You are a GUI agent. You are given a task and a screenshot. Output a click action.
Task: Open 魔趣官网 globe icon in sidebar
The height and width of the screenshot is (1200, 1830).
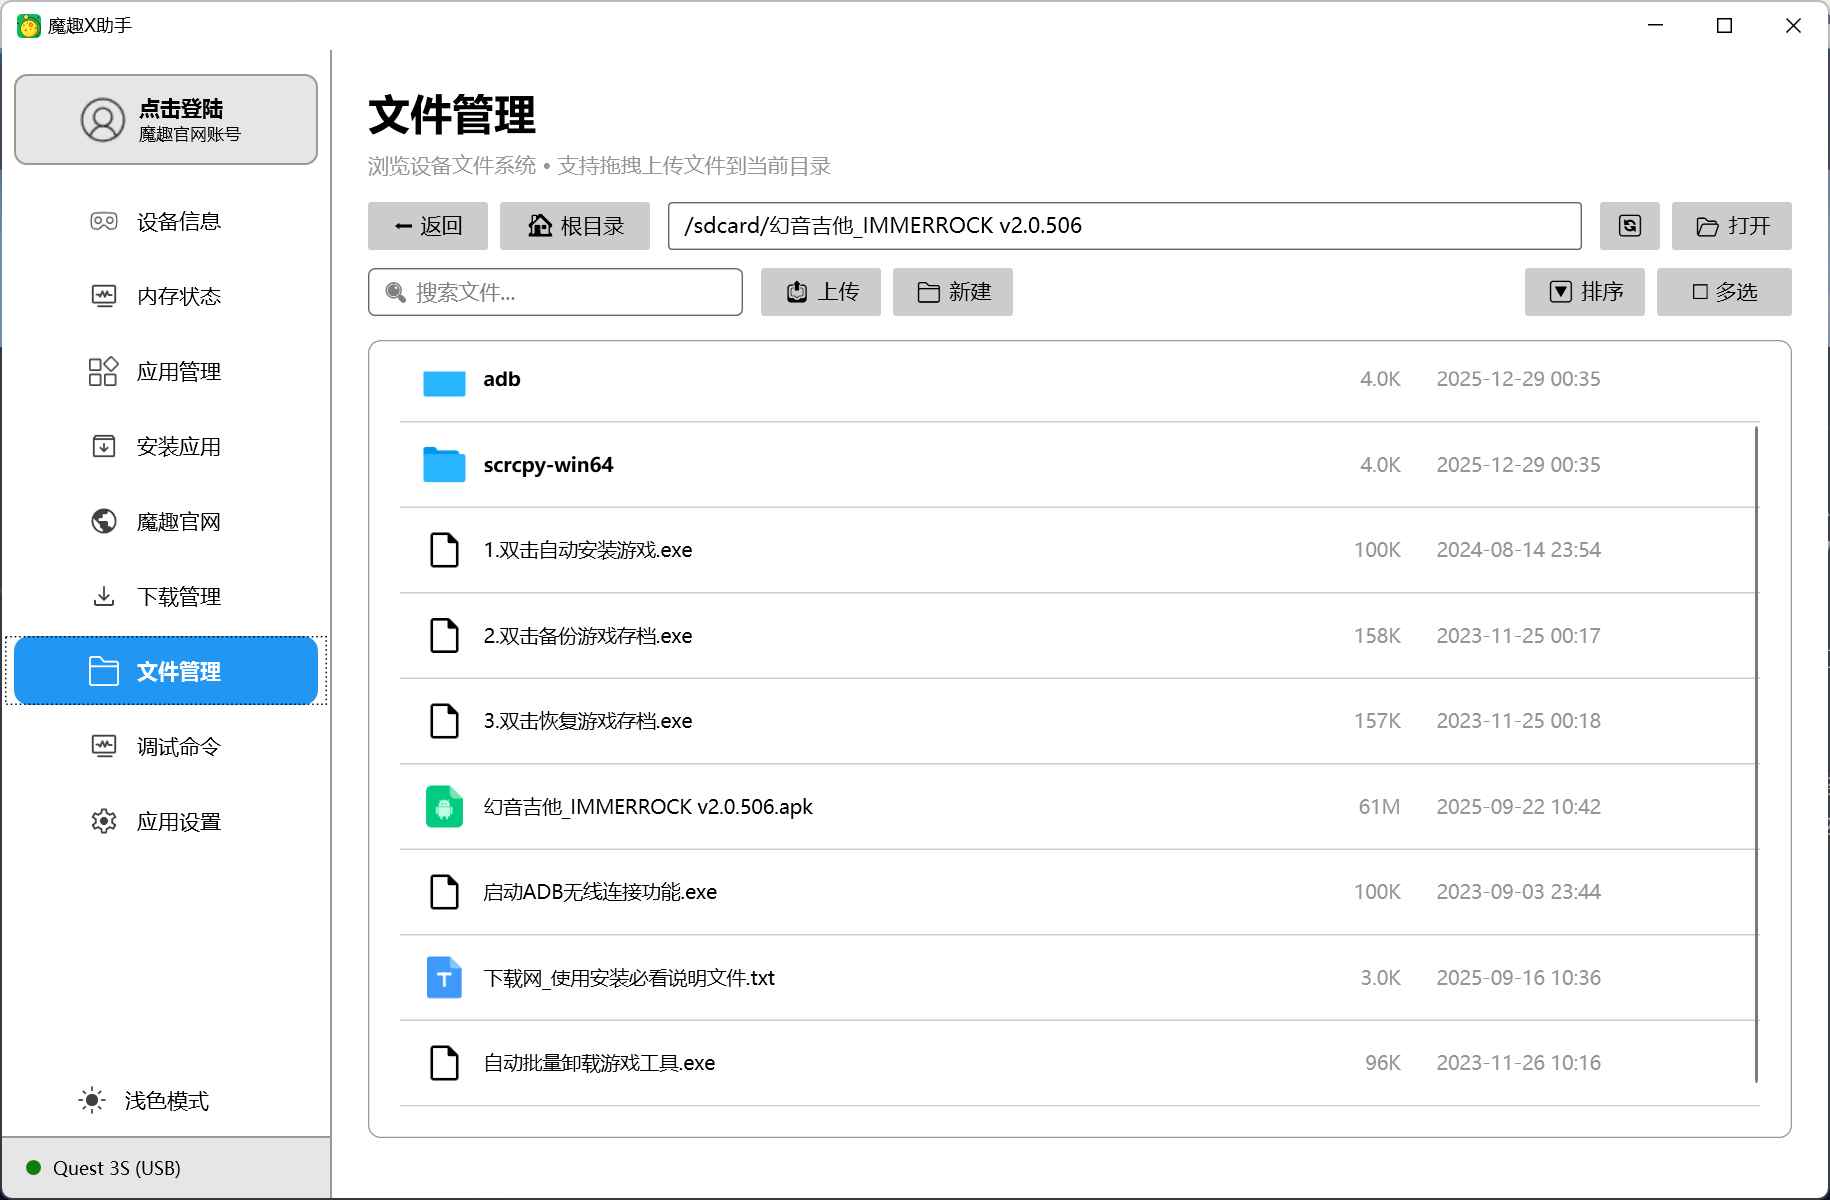click(104, 522)
